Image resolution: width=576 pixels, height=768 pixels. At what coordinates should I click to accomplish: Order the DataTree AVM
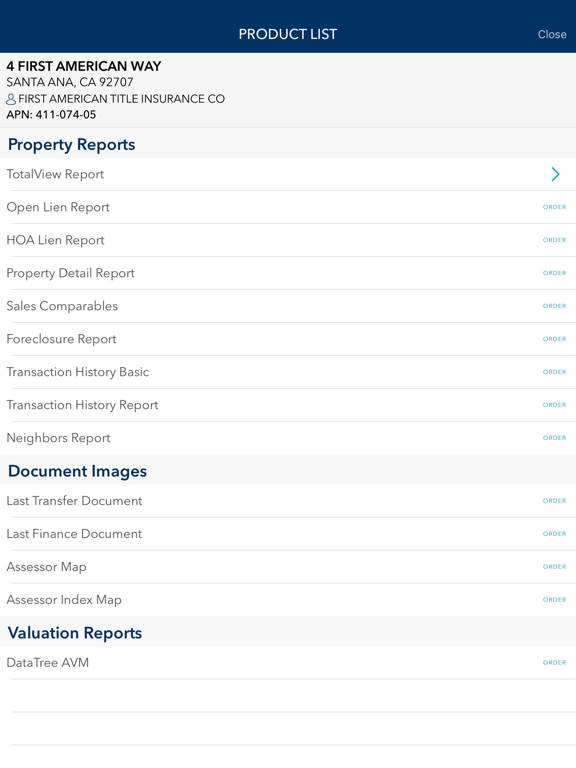coord(554,663)
